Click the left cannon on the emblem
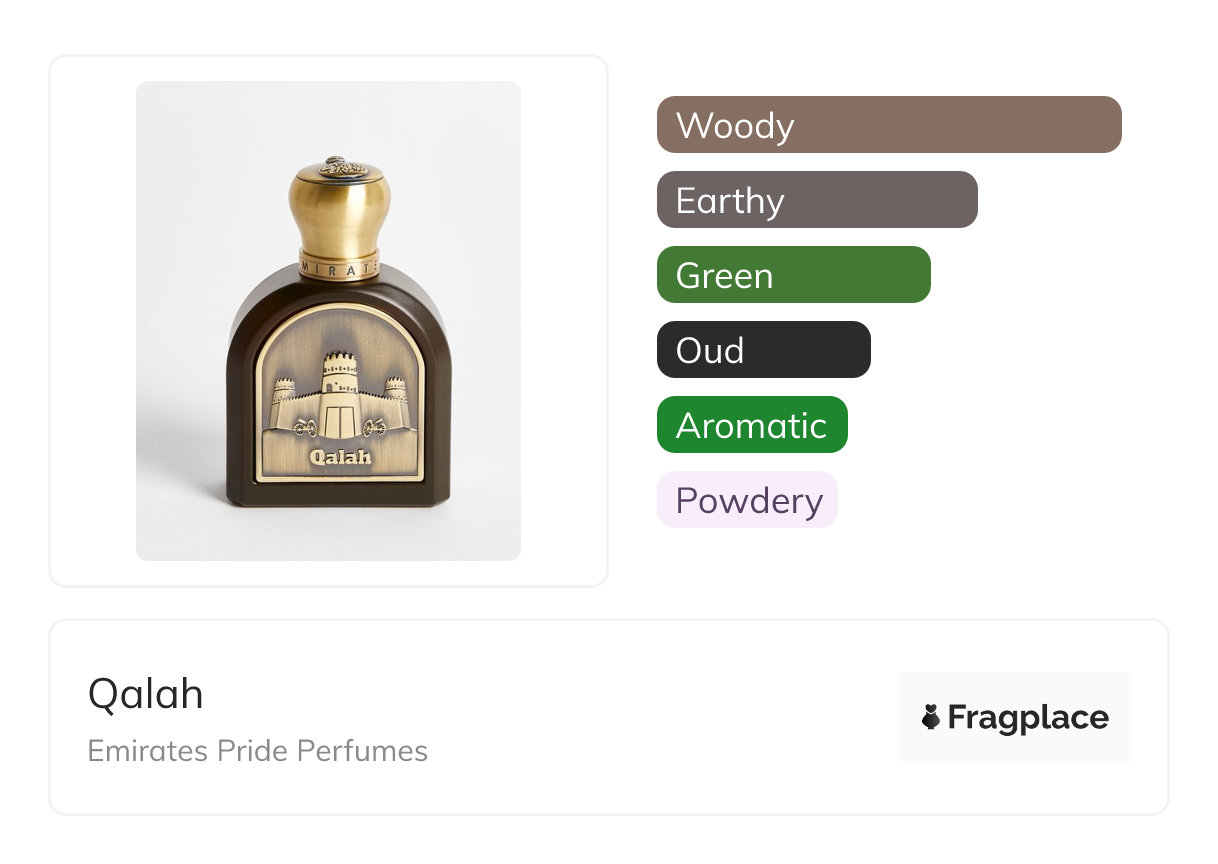 click(304, 429)
